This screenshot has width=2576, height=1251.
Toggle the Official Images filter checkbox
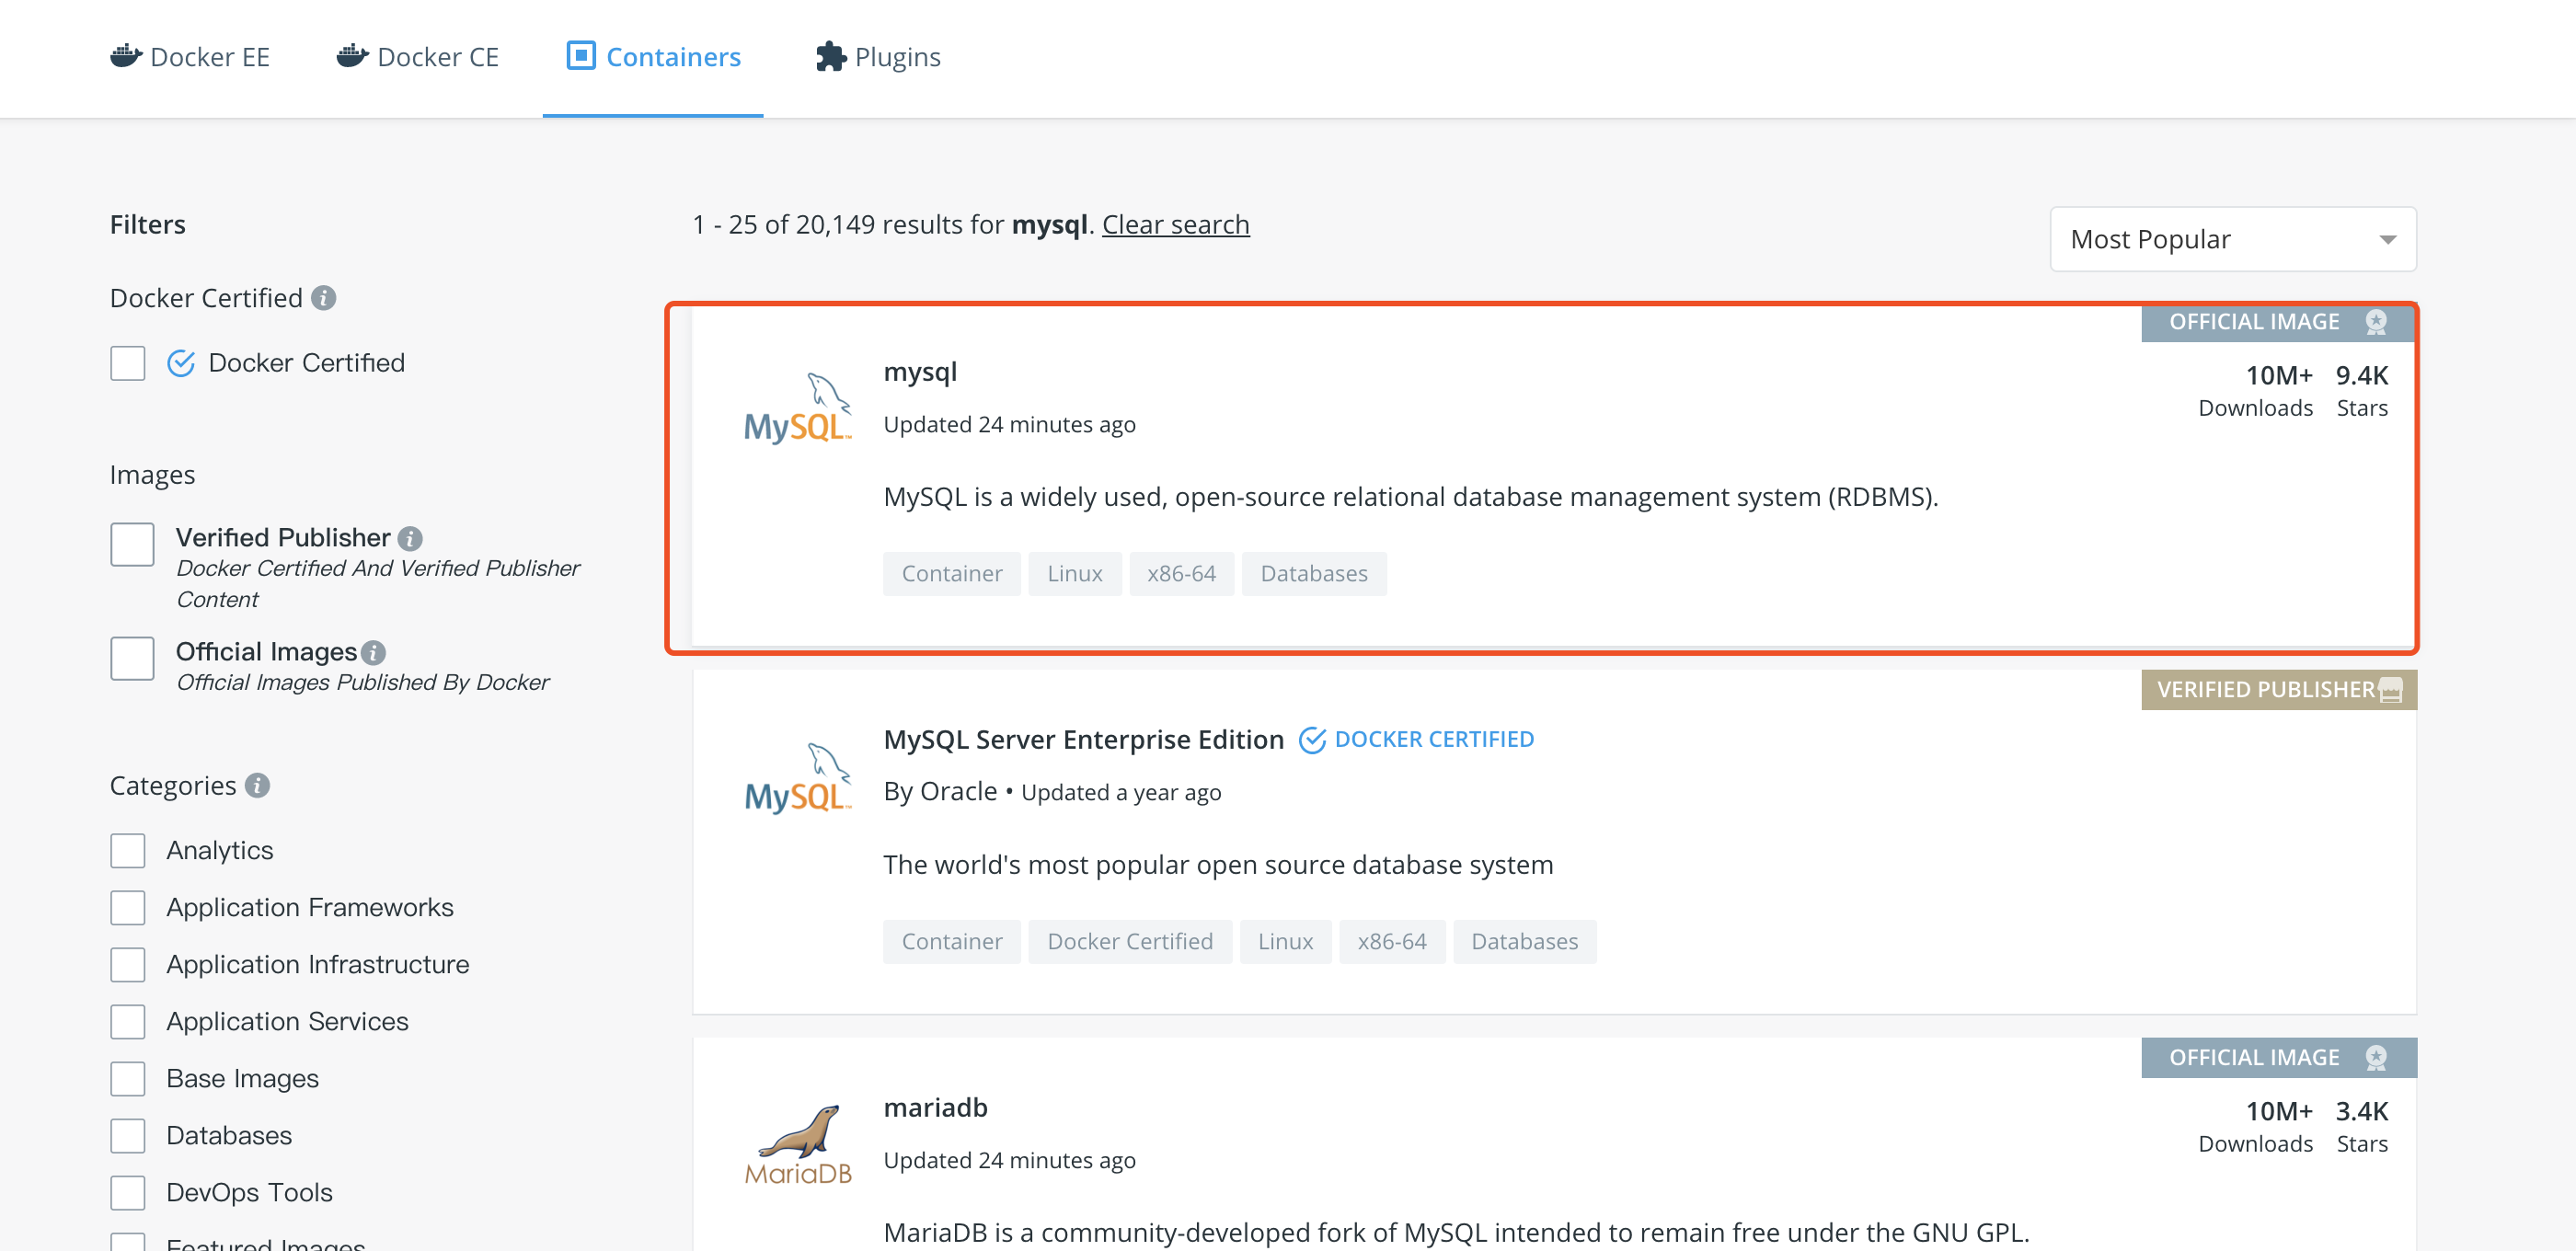point(132,659)
